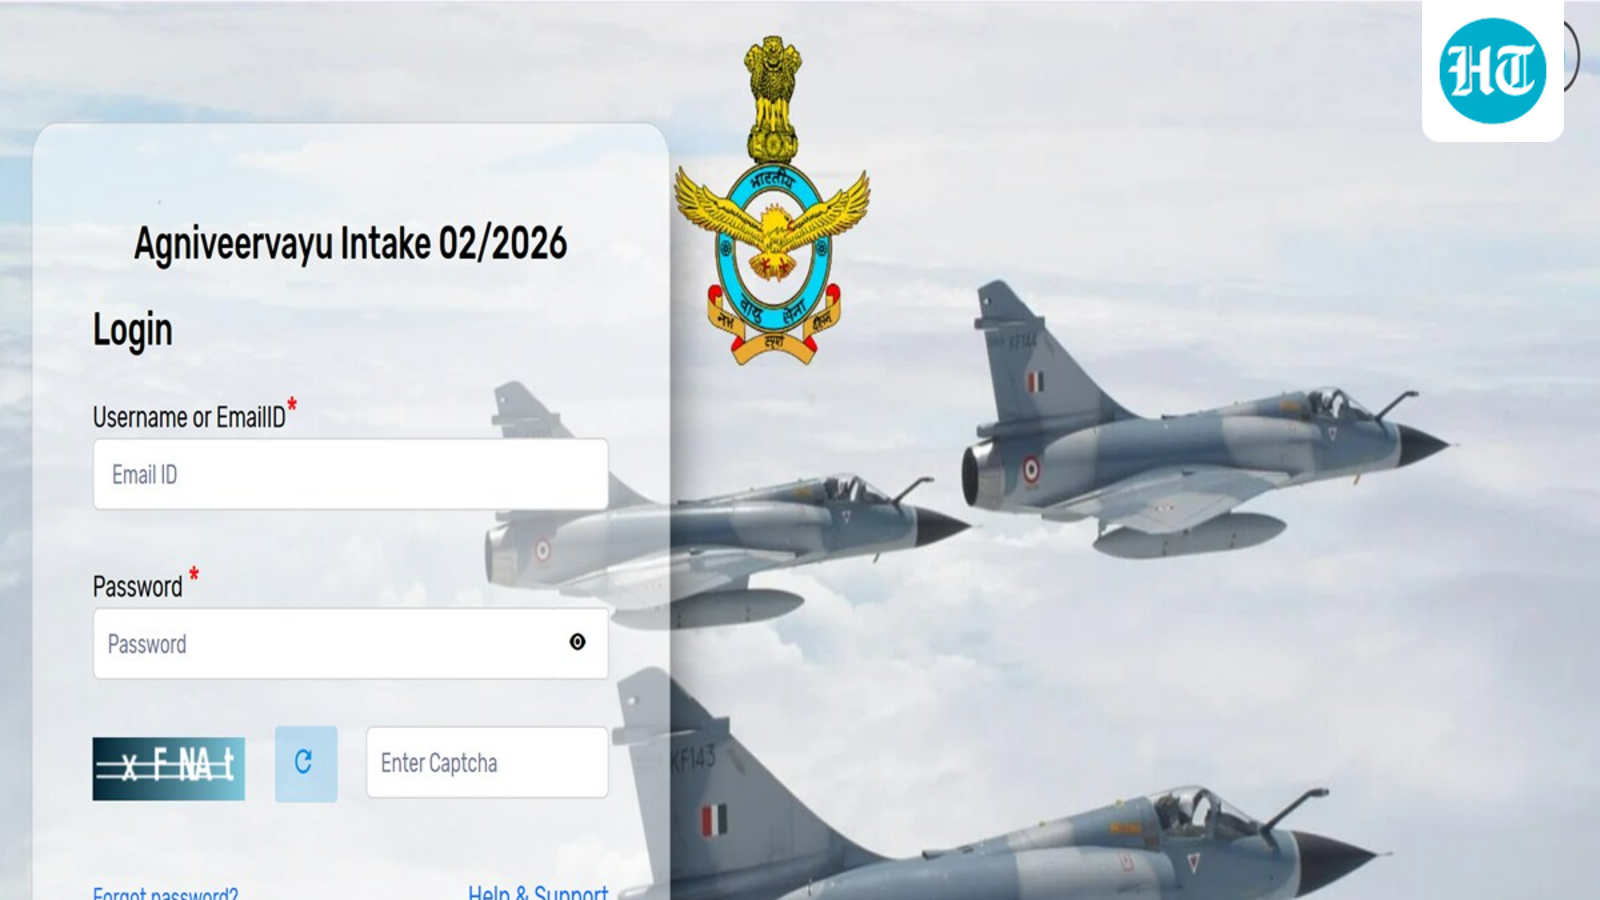Click the xFNAt captcha code image
Screen dimensions: 1600x900
point(169,768)
